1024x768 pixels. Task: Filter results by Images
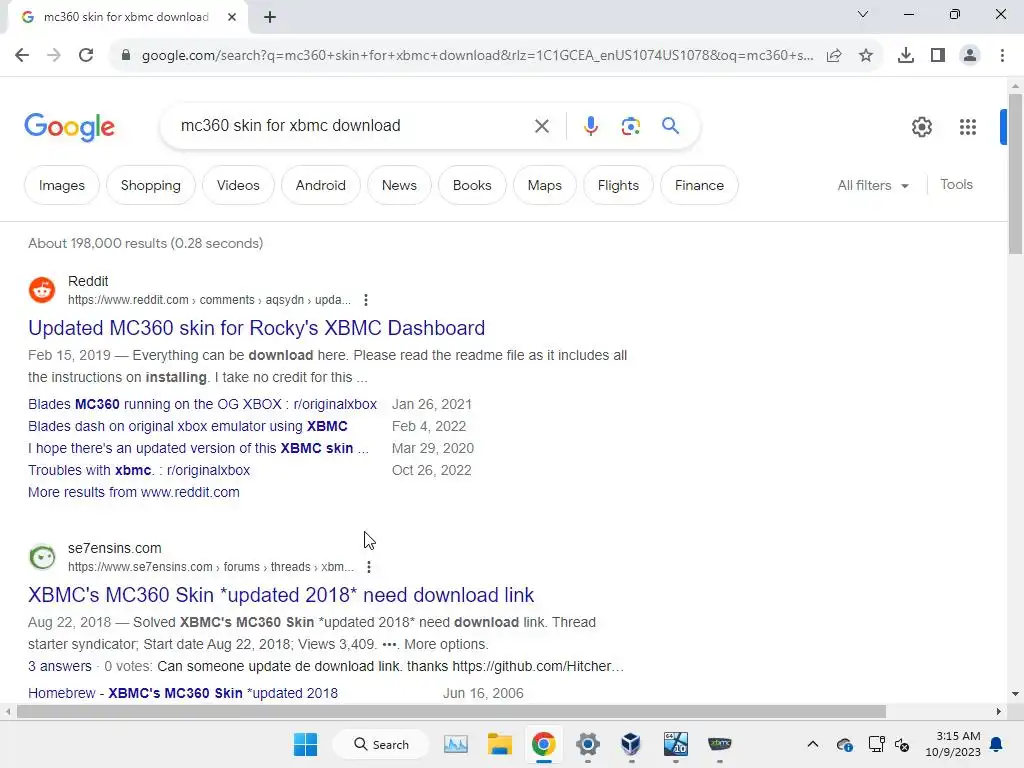[61, 185]
